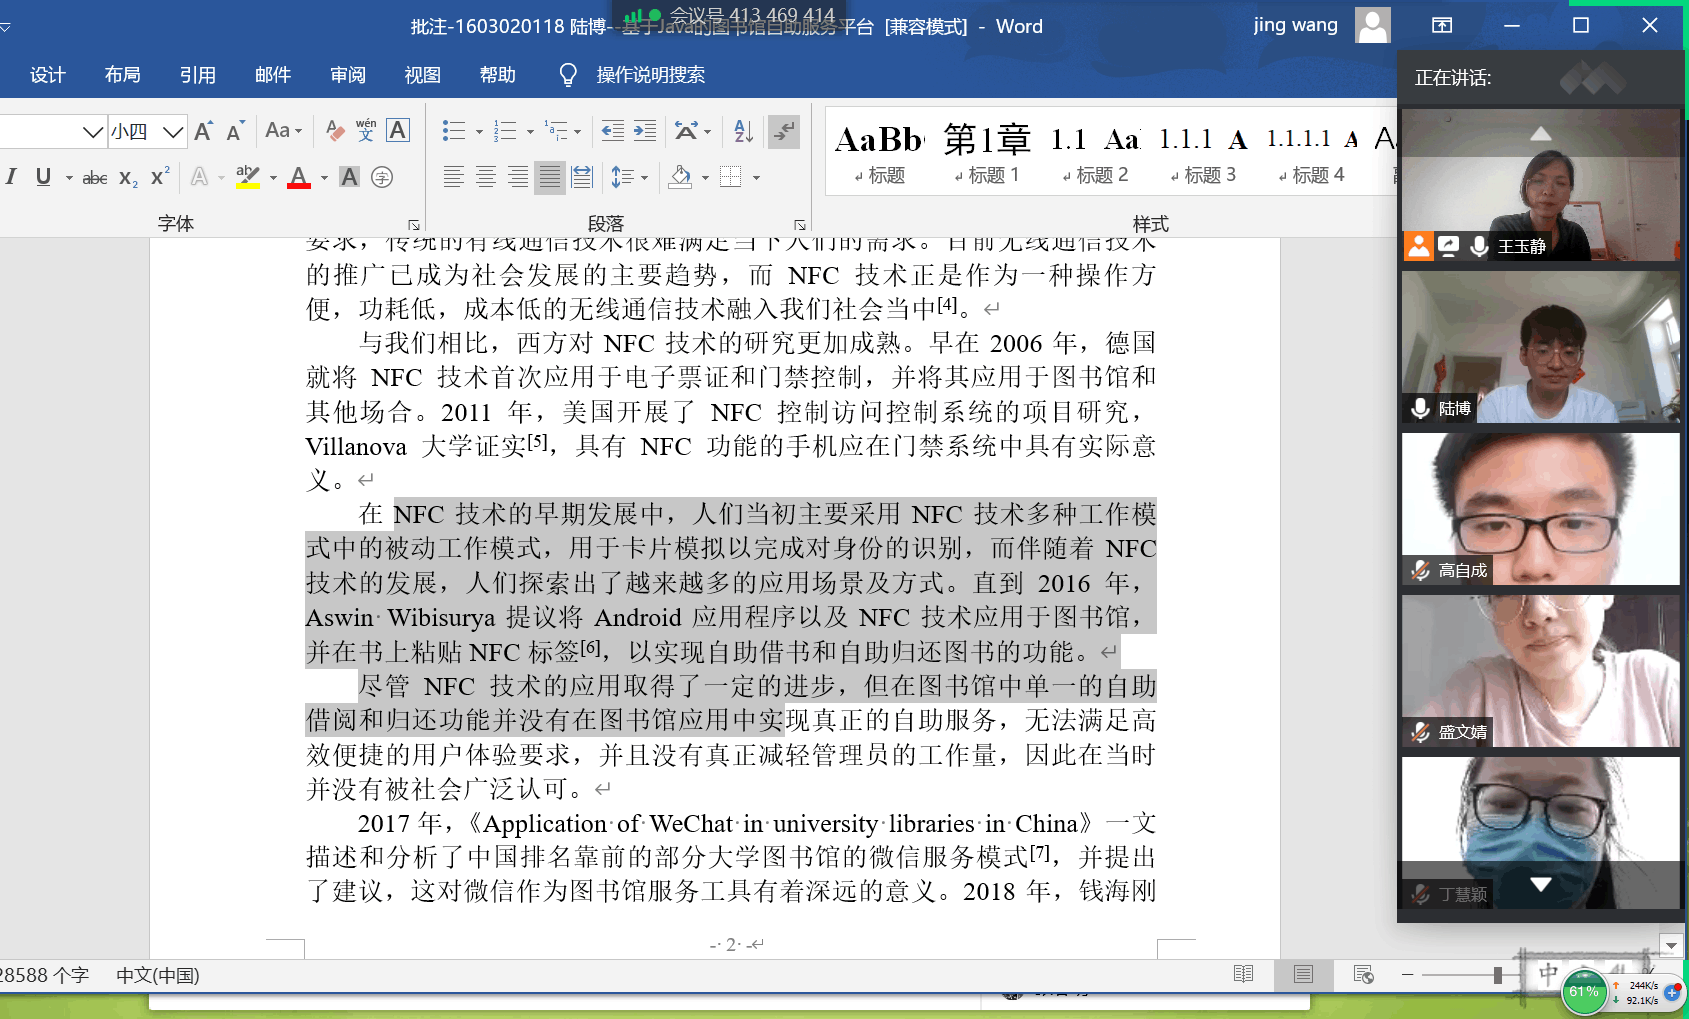Click the enclosed character 字 icon
The height and width of the screenshot is (1019, 1689).
click(382, 178)
